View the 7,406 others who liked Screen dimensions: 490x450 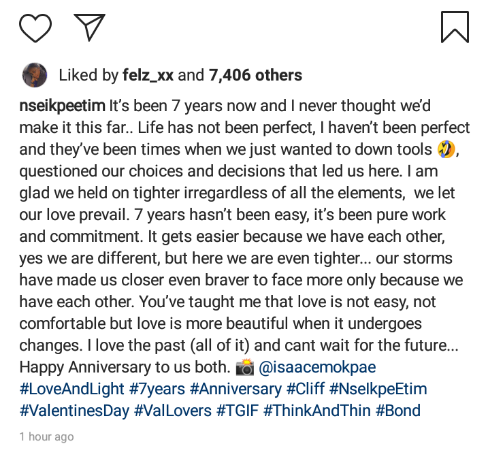point(255,75)
